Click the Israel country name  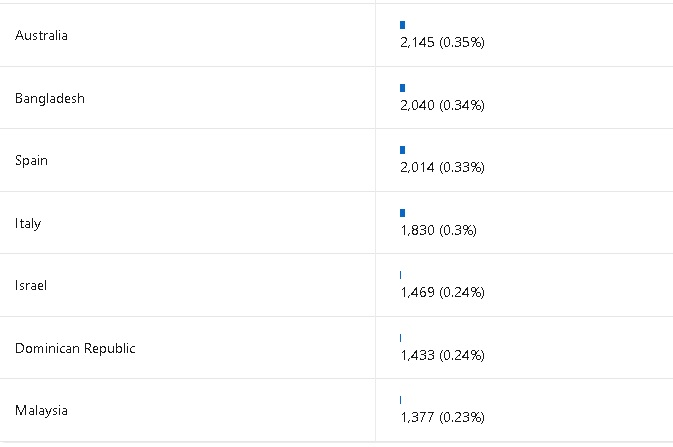pos(31,285)
